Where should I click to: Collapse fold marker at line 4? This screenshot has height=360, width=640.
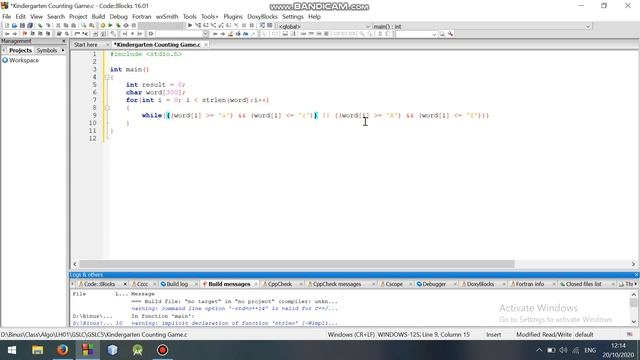[x=107, y=77]
